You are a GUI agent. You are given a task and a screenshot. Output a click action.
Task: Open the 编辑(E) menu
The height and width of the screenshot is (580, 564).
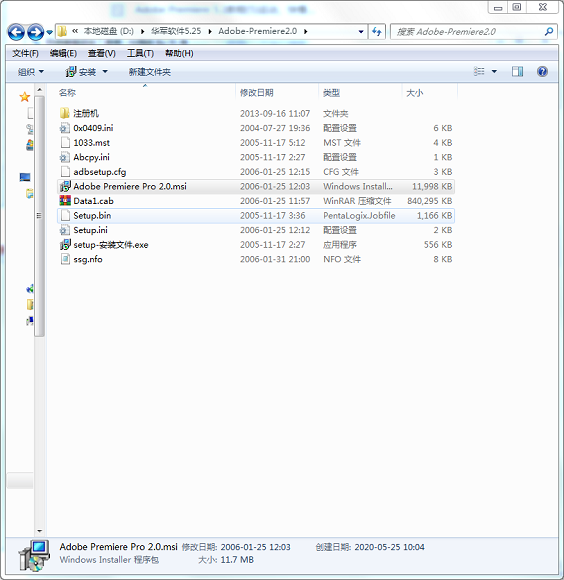coord(63,53)
